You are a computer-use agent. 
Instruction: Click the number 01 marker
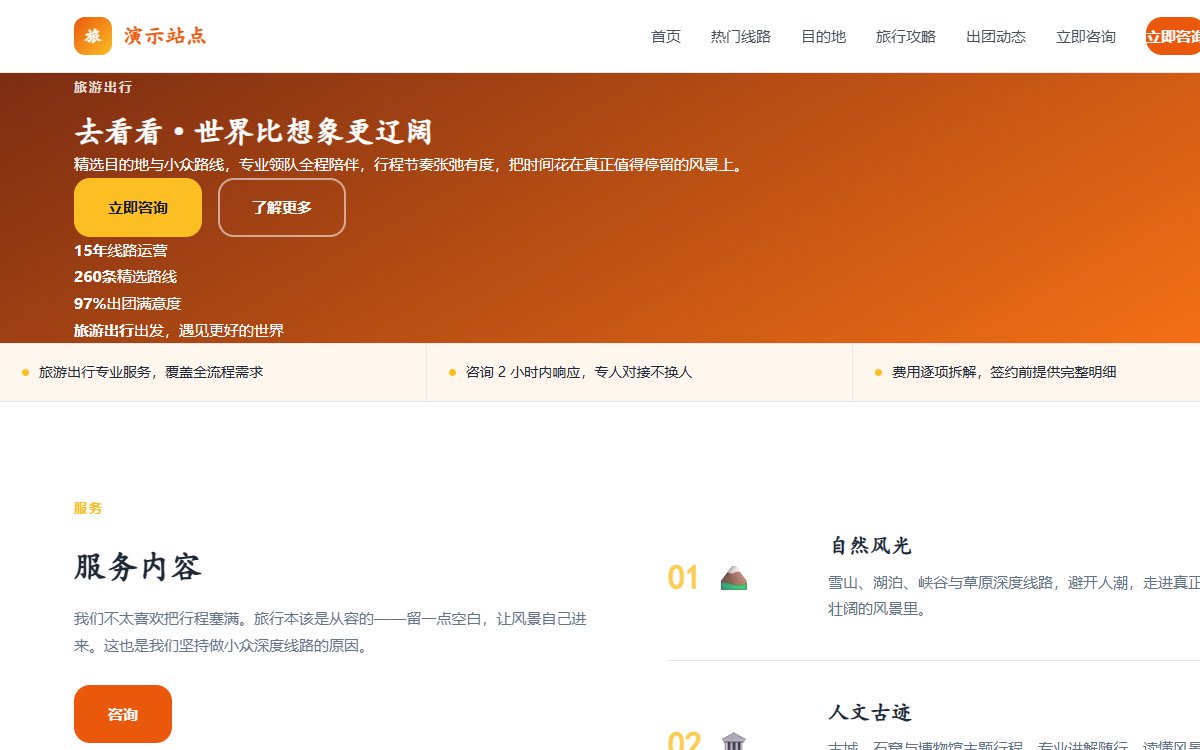683,578
